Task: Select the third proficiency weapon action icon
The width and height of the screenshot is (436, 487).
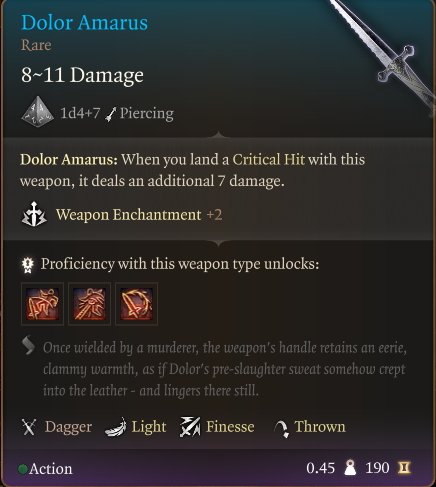Action: click(x=136, y=304)
